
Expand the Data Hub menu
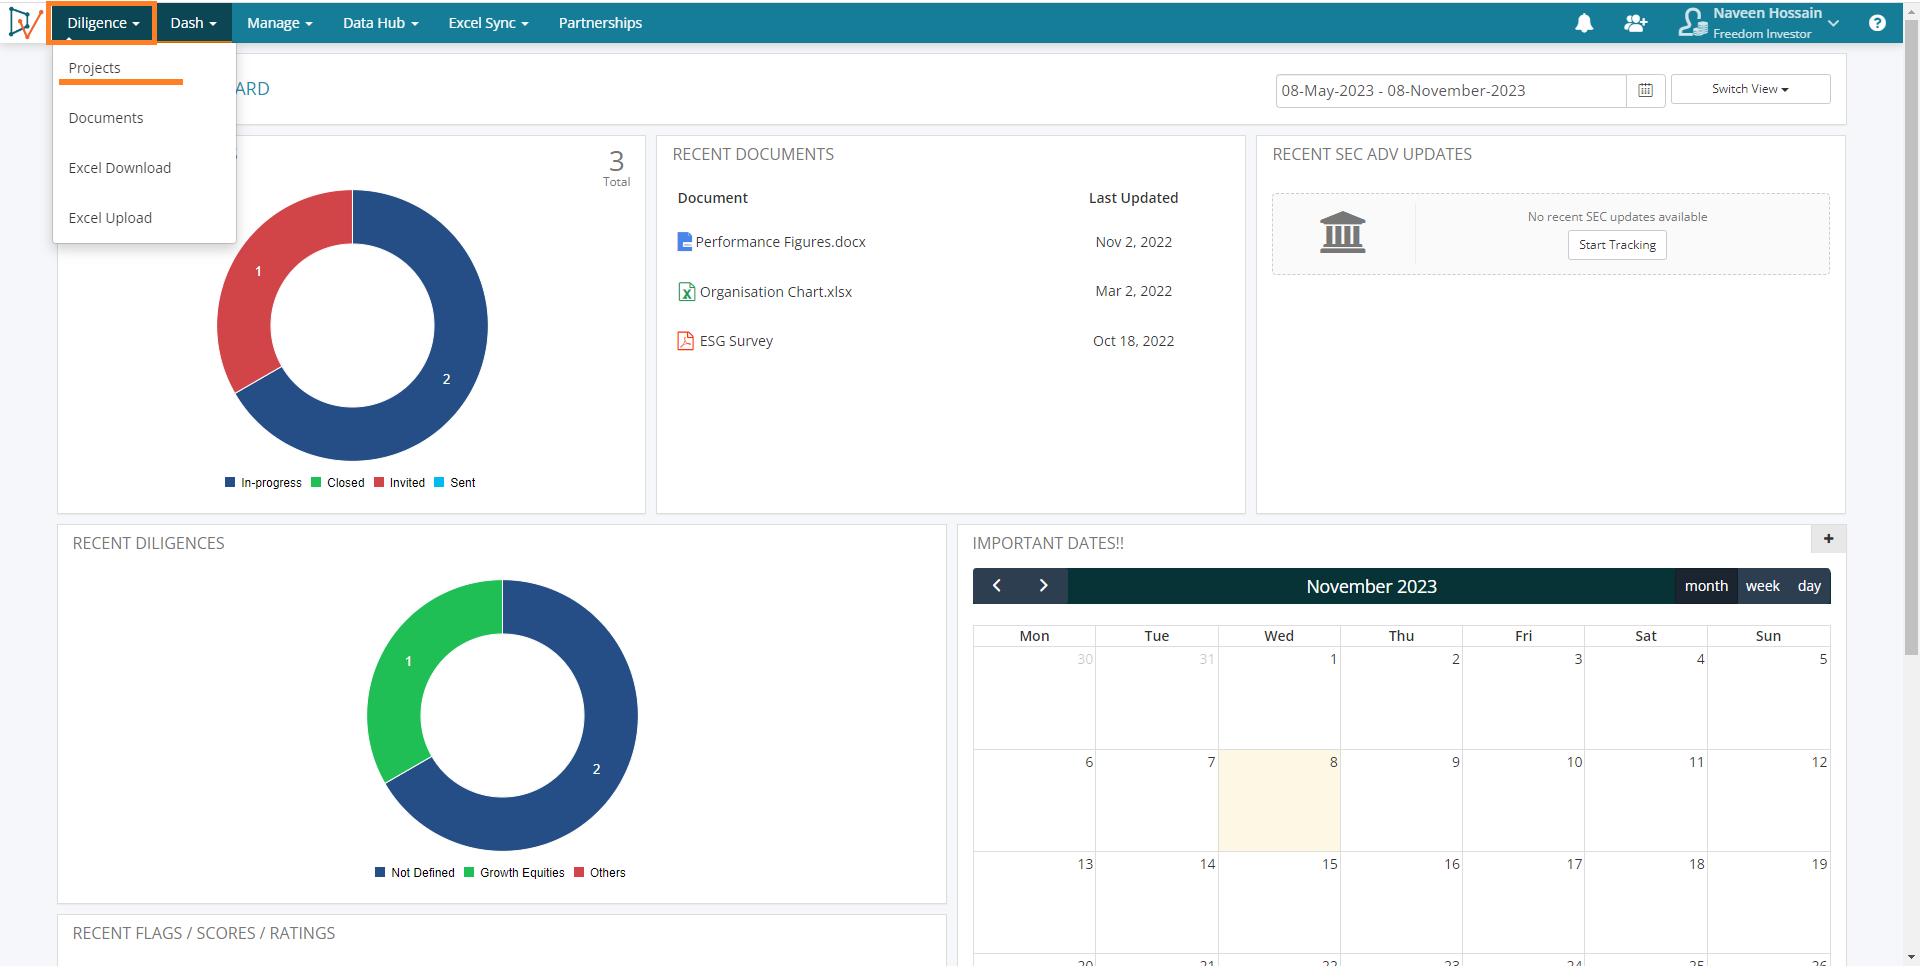(x=380, y=23)
